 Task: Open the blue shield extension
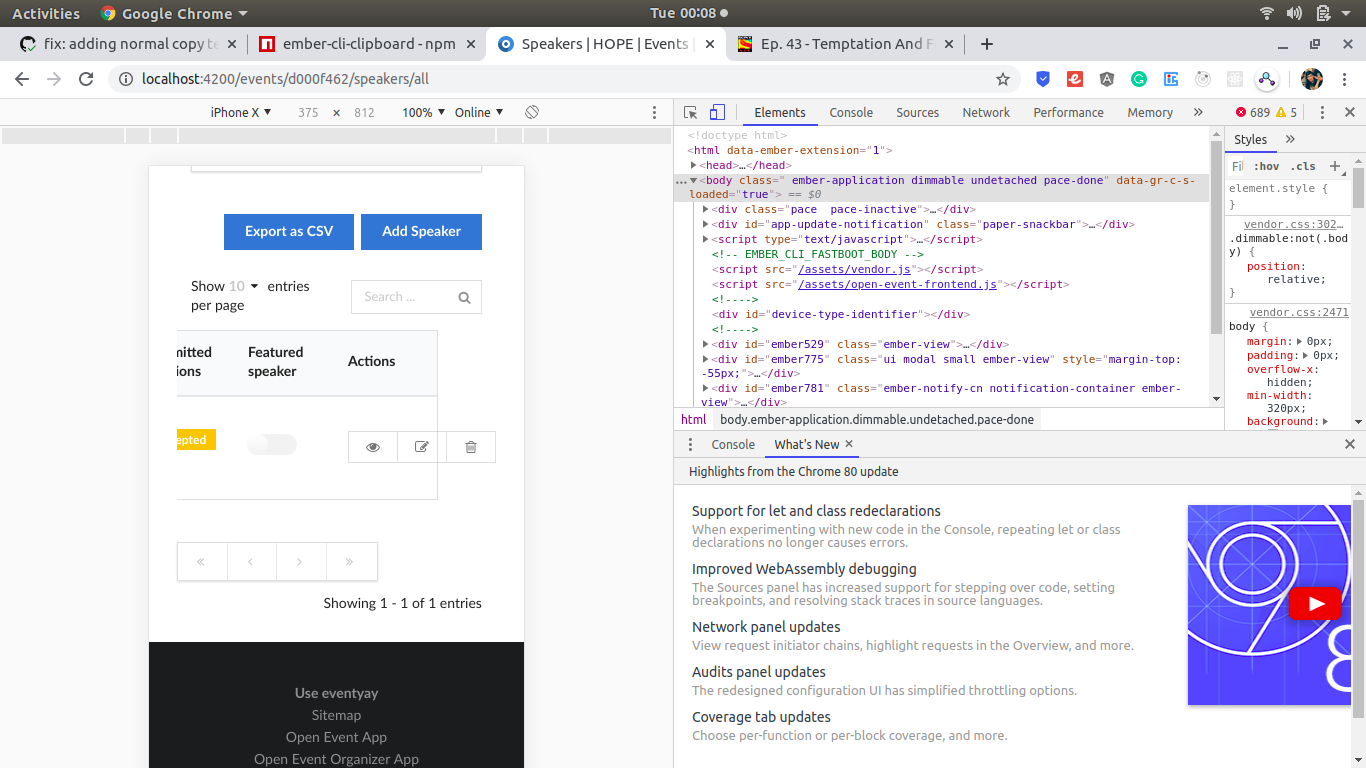click(1042, 79)
